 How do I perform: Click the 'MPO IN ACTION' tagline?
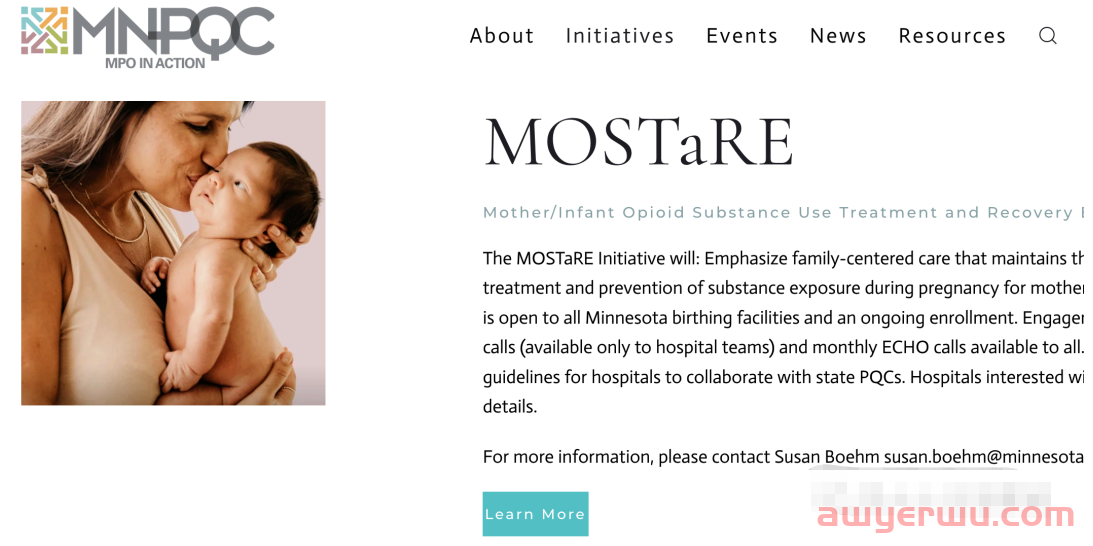(x=155, y=63)
